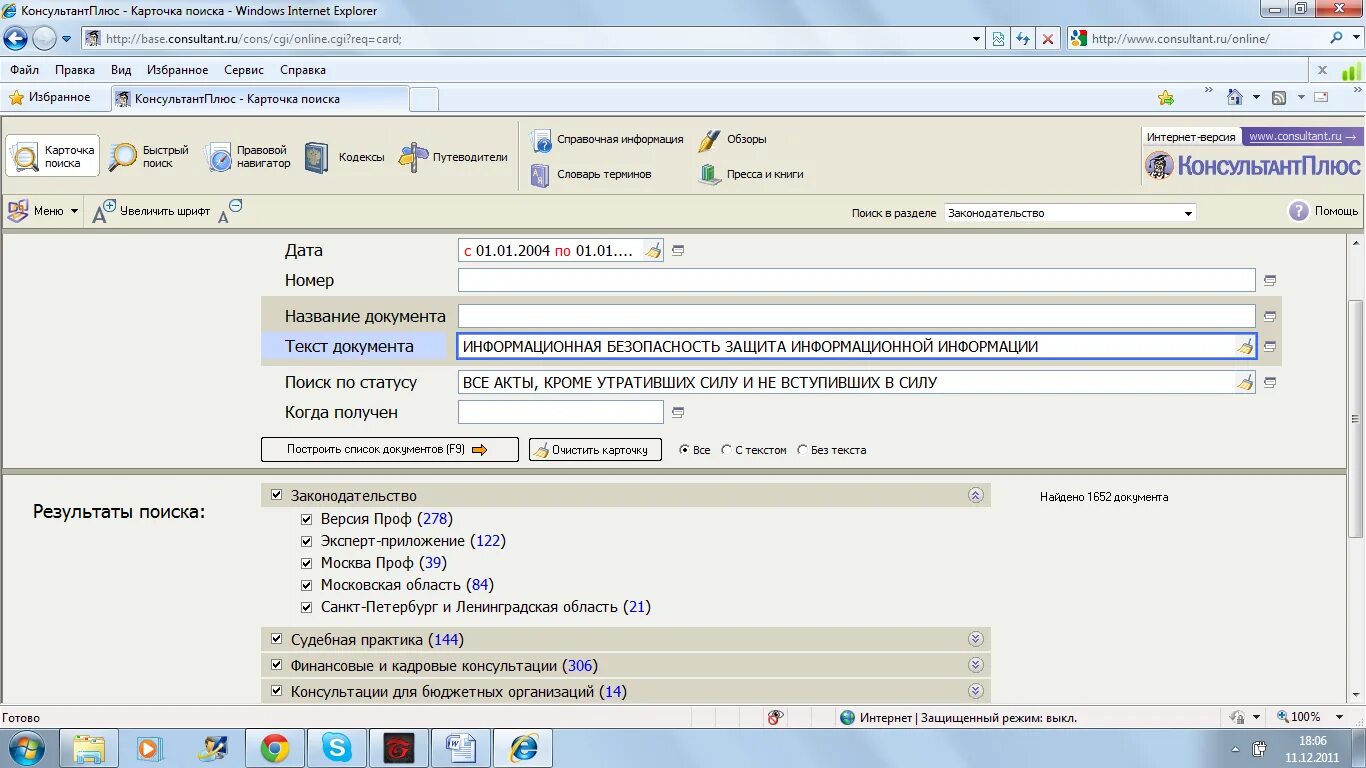Open recent pages dropdown arrow
This screenshot has height=768, width=1366.
[67, 39]
